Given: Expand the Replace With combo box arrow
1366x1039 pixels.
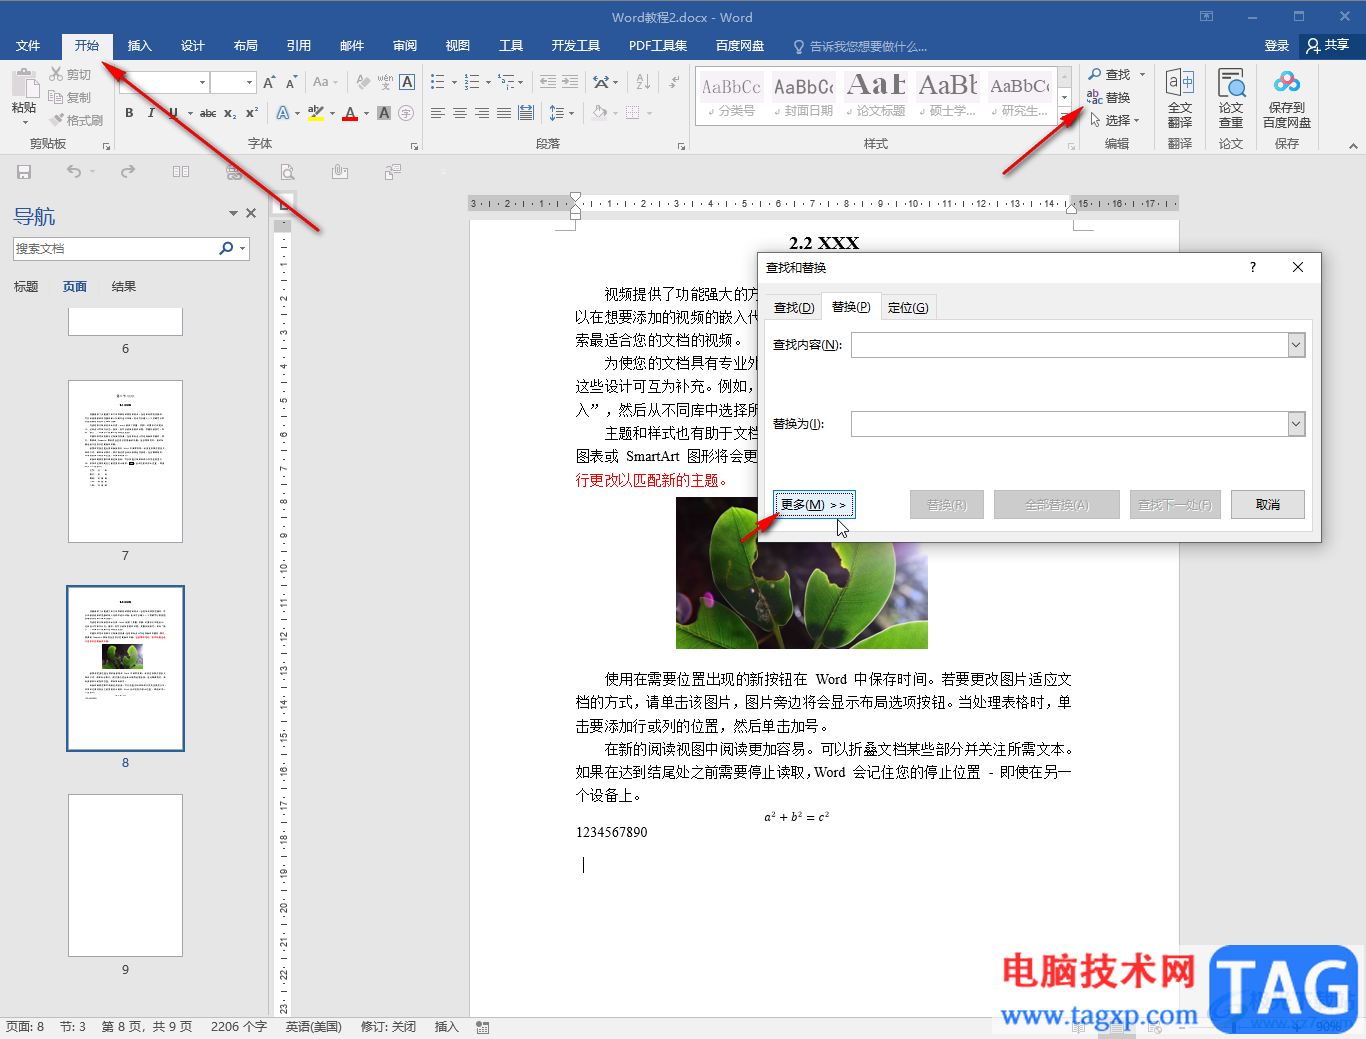Looking at the screenshot, I should click(1296, 424).
